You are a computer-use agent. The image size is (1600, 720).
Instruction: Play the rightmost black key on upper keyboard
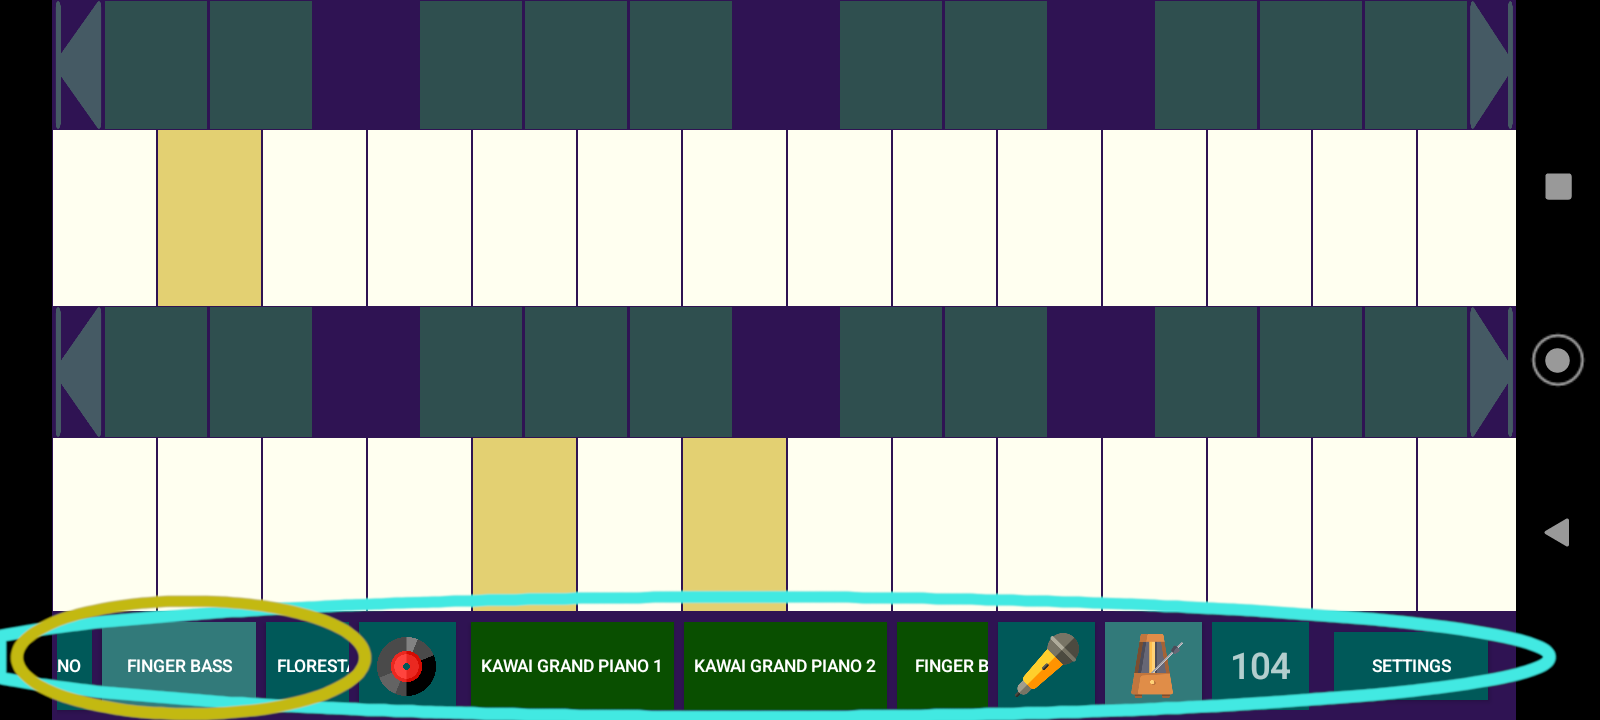(x=1416, y=64)
